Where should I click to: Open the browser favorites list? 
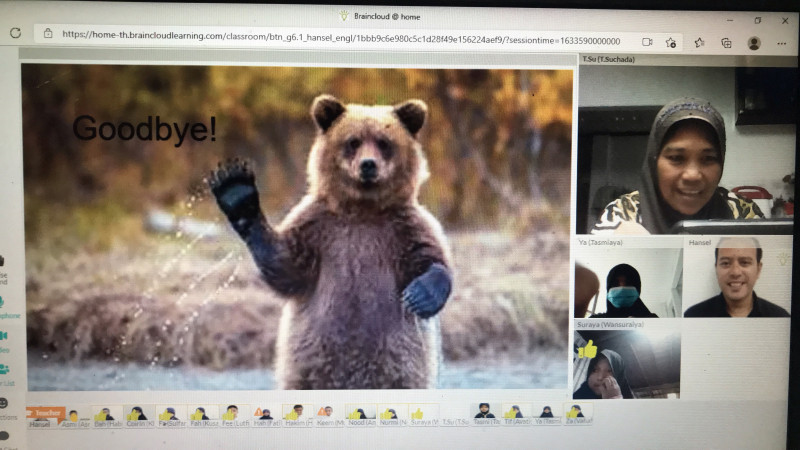[x=699, y=43]
